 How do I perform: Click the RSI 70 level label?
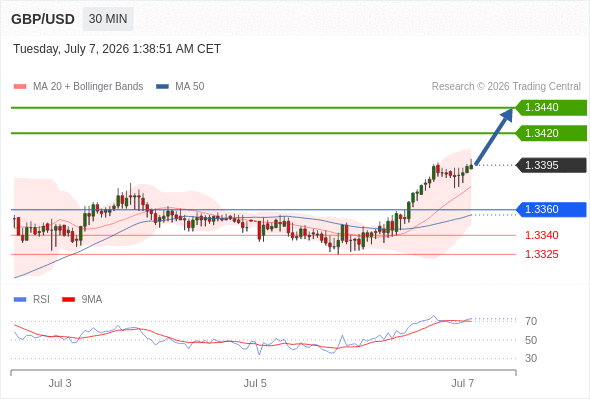click(x=531, y=321)
